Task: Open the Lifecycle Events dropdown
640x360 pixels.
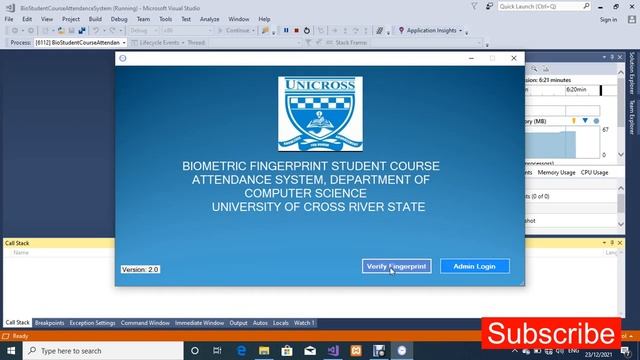Action: coord(158,42)
